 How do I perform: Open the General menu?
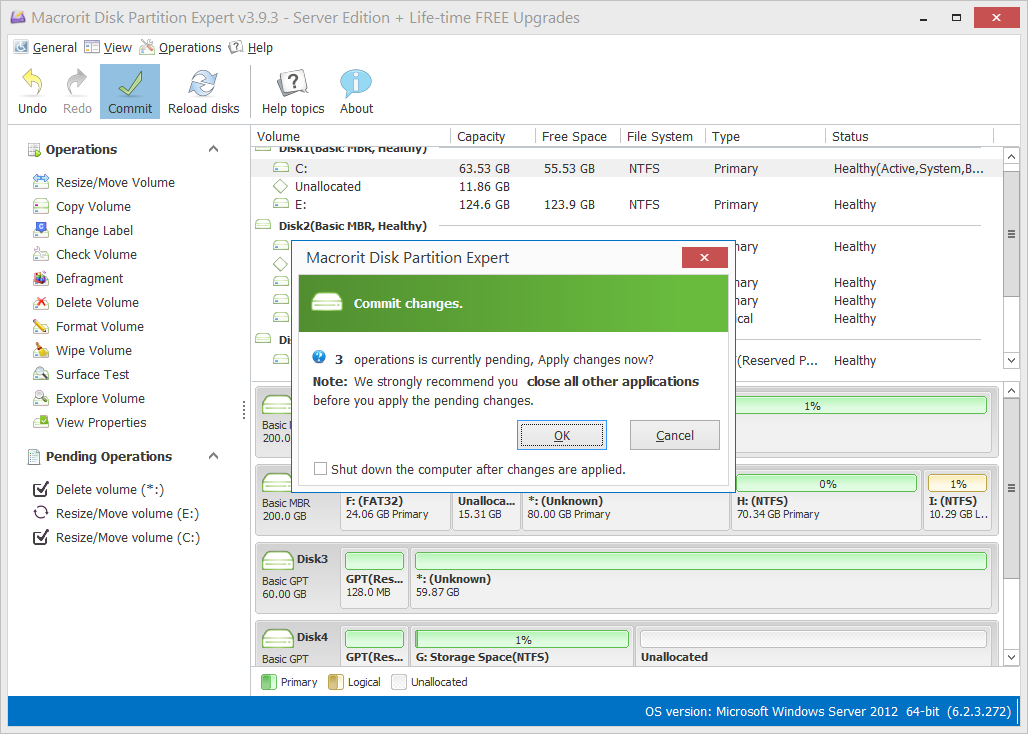[x=45, y=47]
